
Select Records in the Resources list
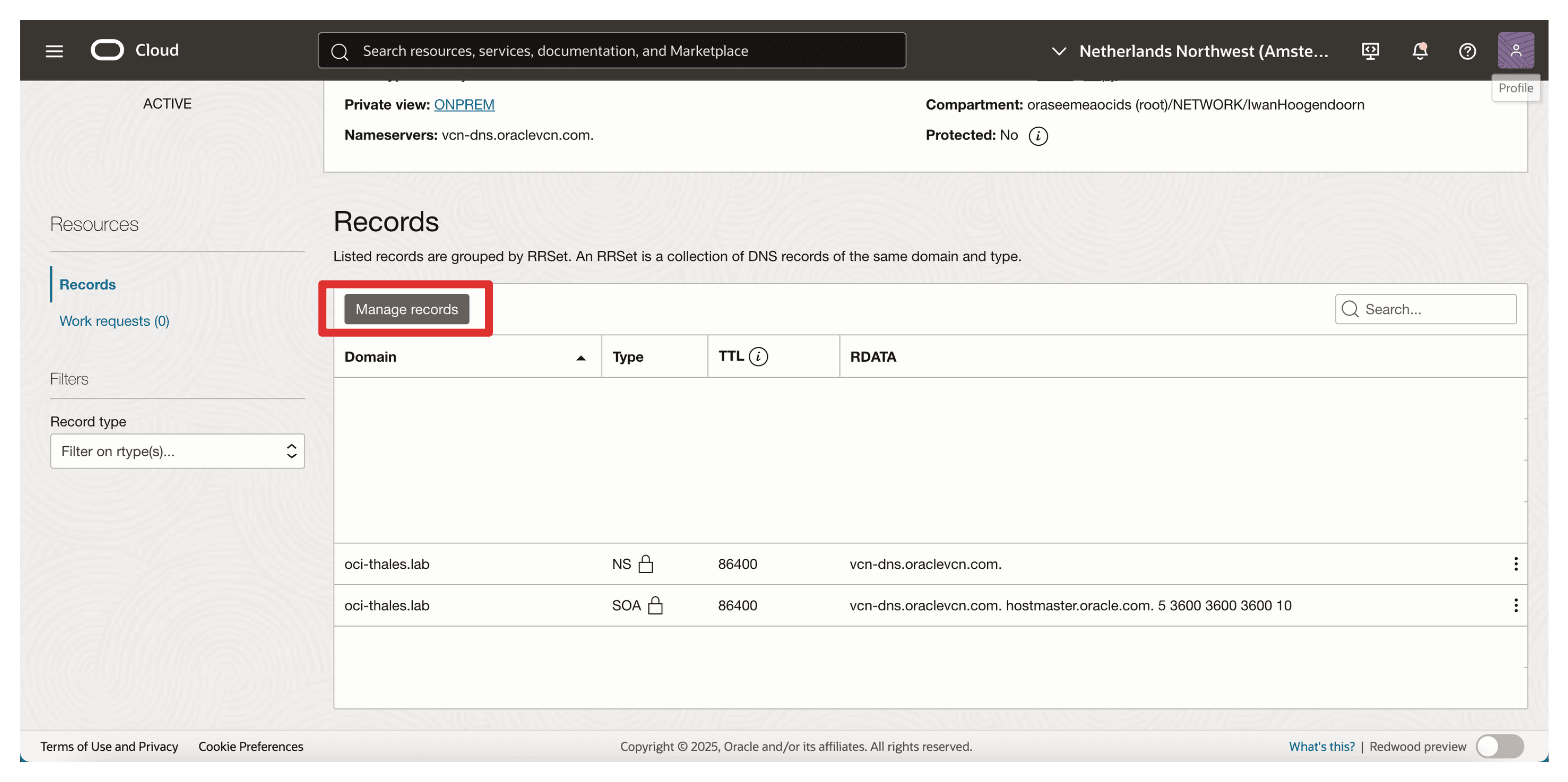click(87, 284)
